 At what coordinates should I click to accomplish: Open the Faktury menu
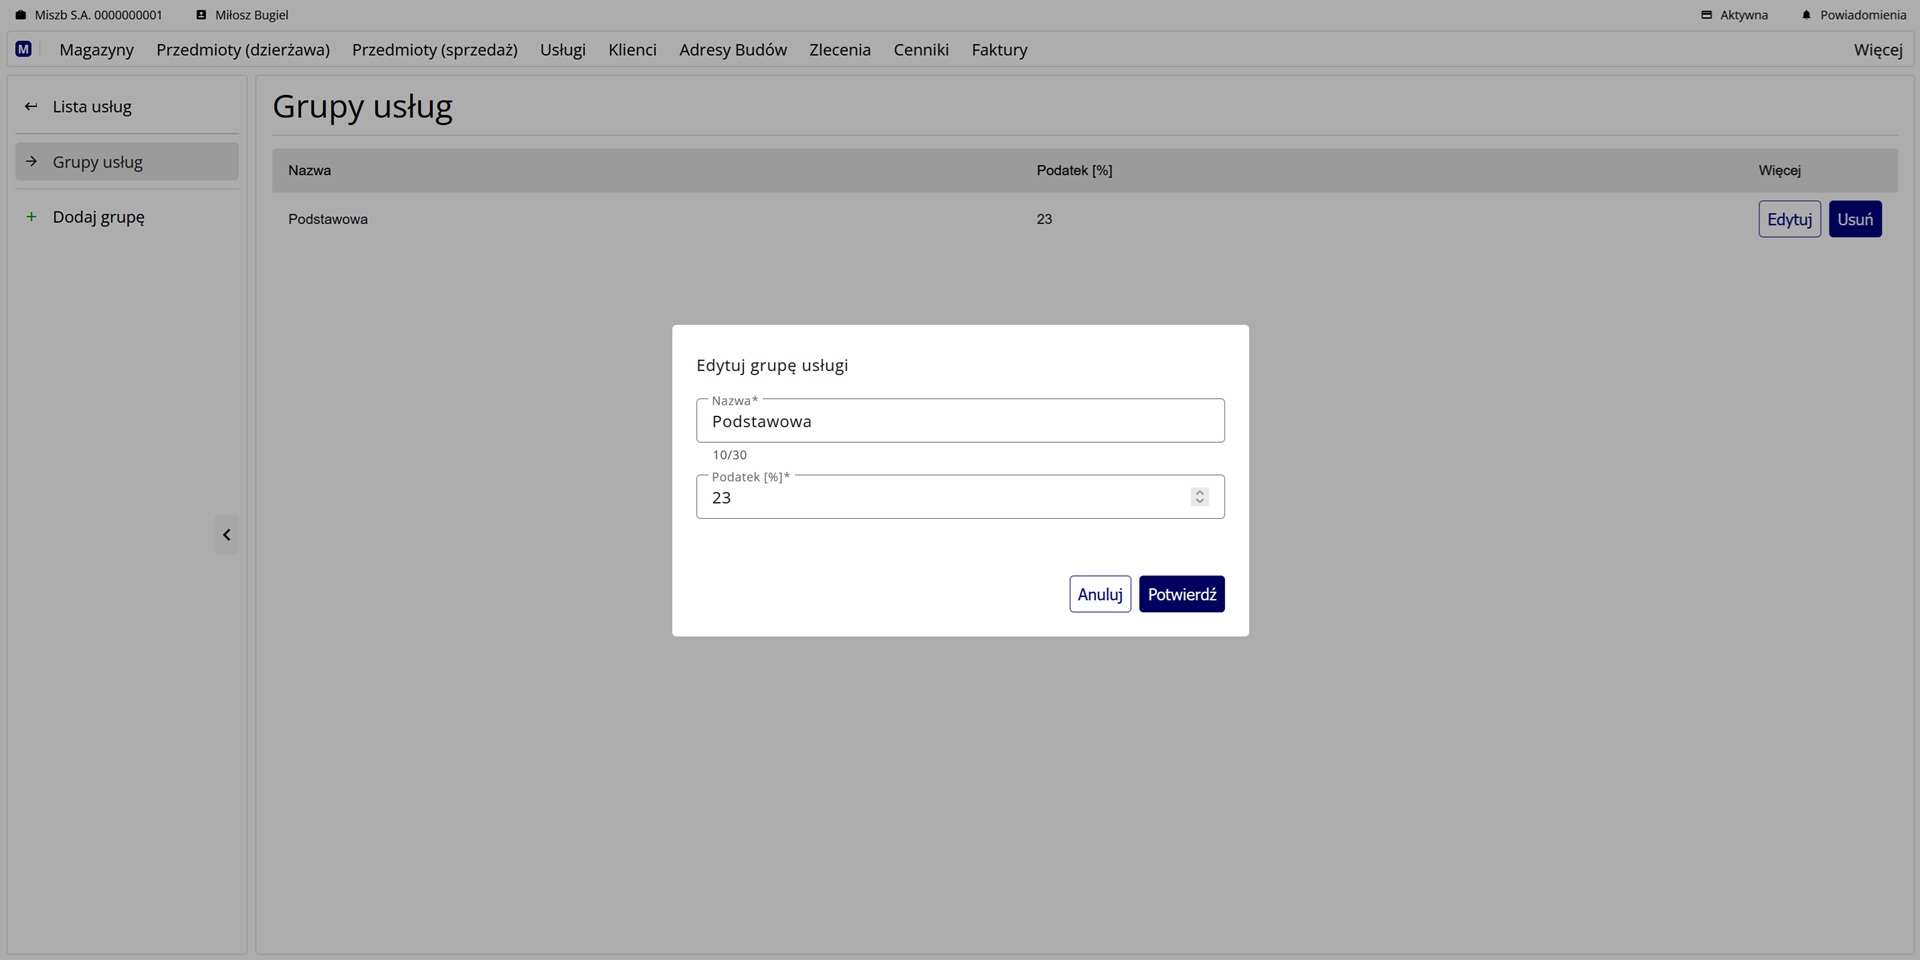998,50
